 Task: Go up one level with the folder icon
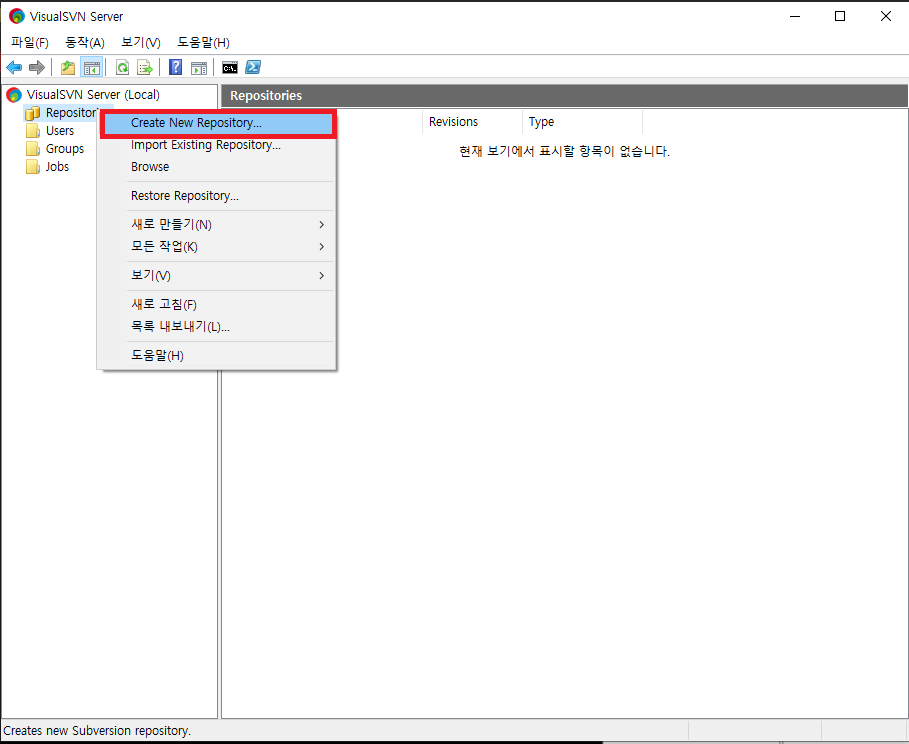(x=68, y=67)
